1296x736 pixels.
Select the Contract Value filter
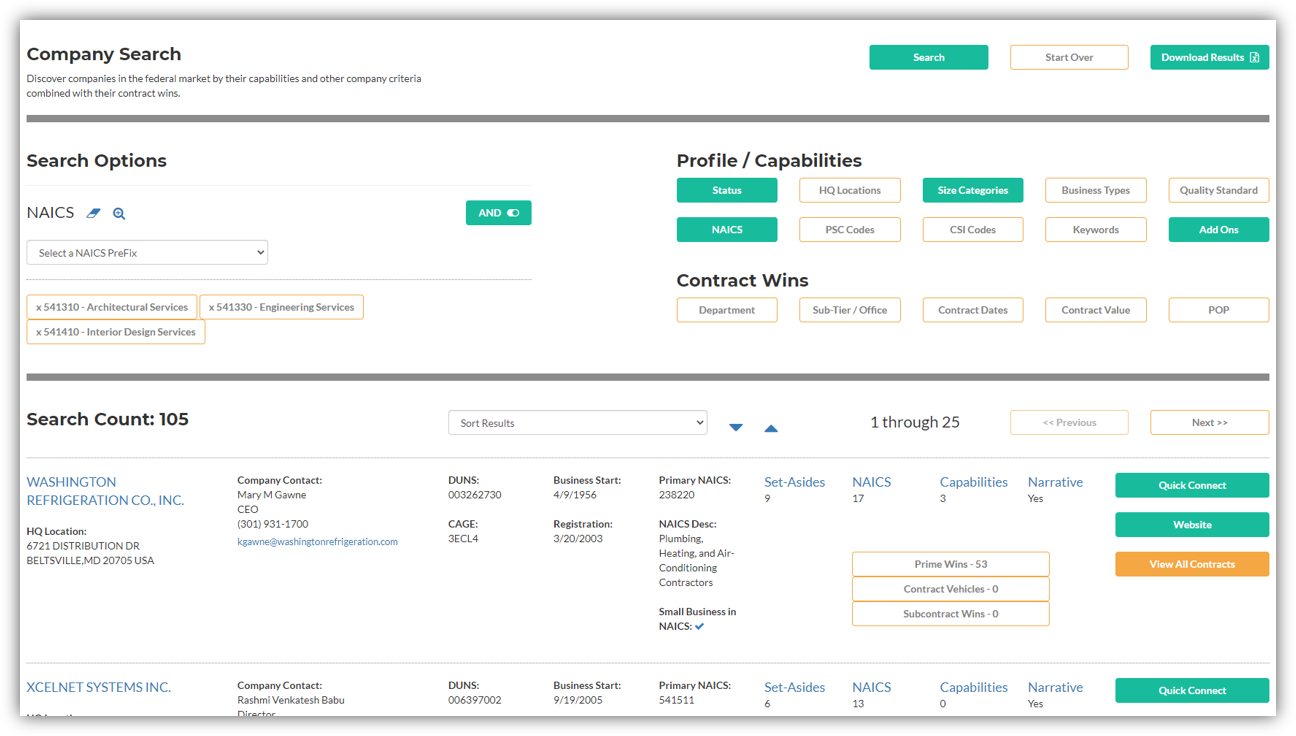pyautogui.click(x=1096, y=310)
